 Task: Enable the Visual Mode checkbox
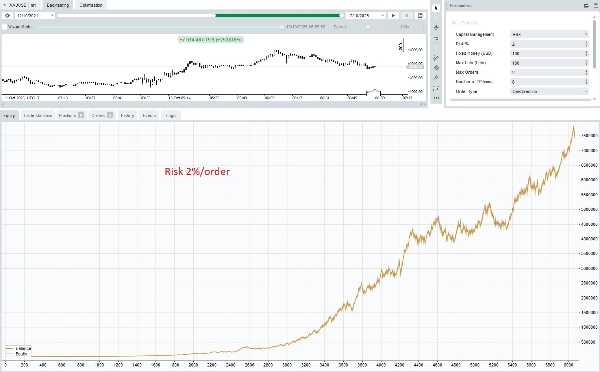pyautogui.click(x=5, y=27)
